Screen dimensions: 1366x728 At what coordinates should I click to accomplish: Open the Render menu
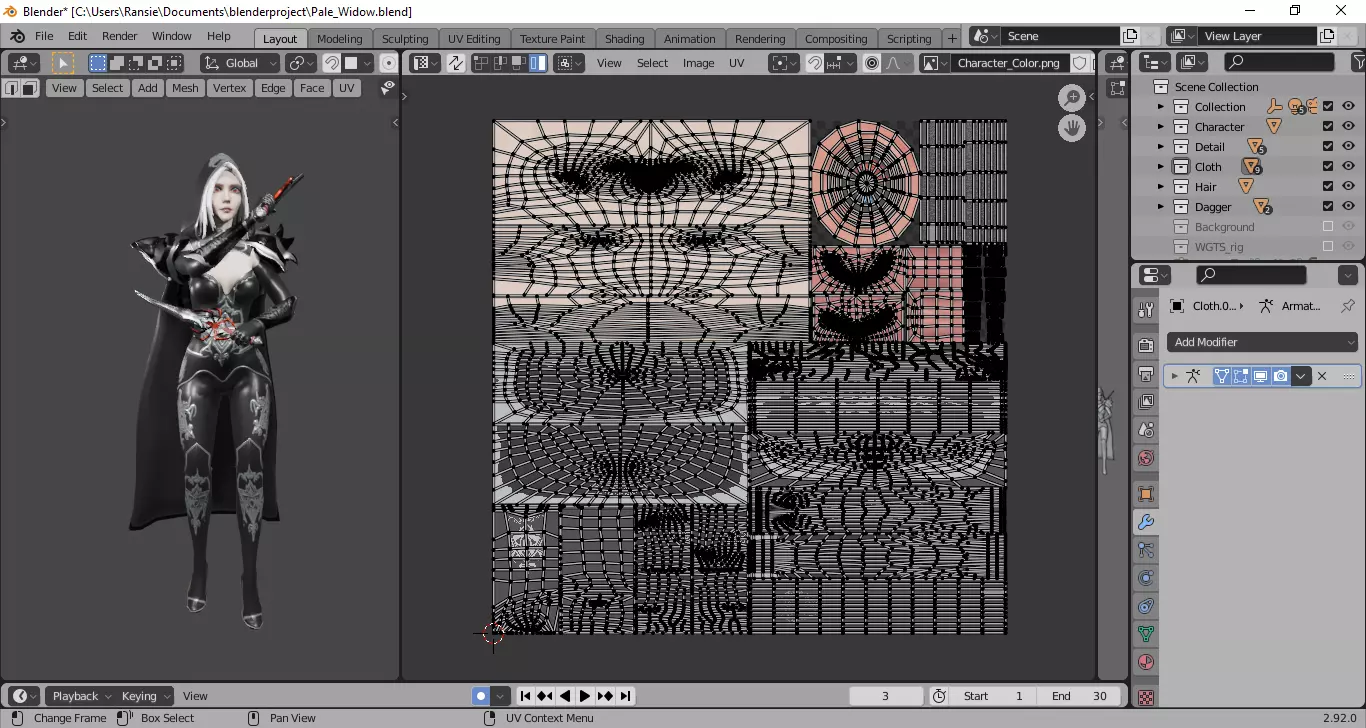coord(119,36)
